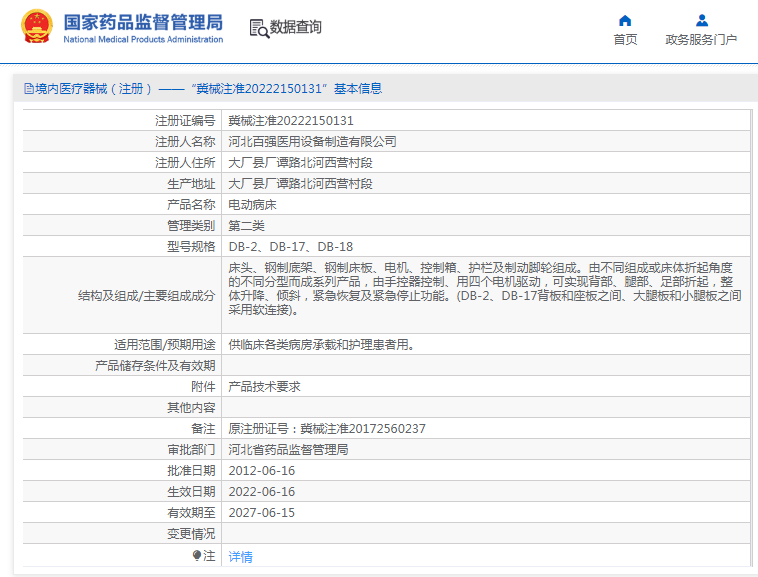Open the 数据查询 page title
Screen dimensions: 758x577
[x=295, y=27]
